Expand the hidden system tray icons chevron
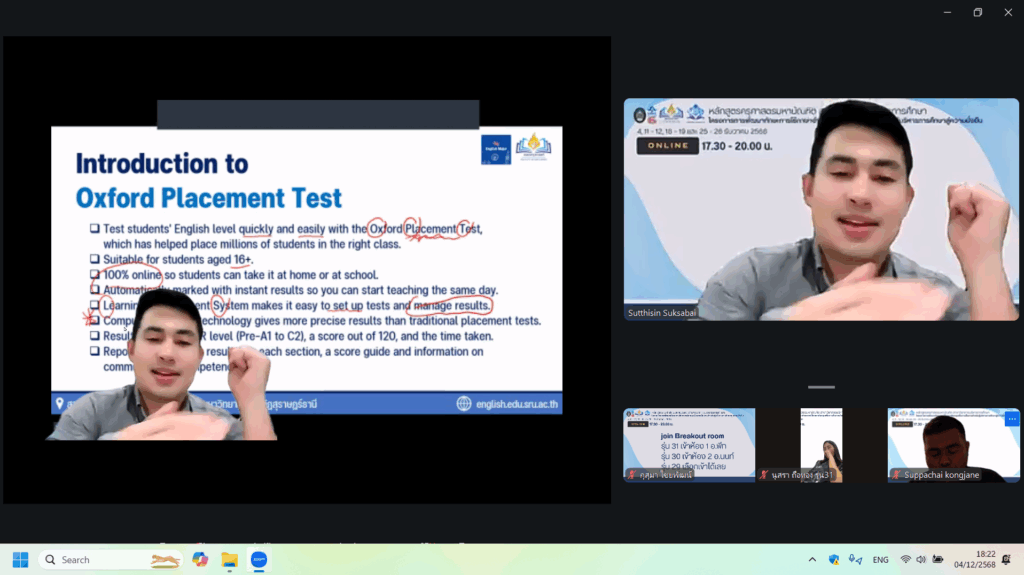This screenshot has width=1024, height=575. click(x=811, y=559)
